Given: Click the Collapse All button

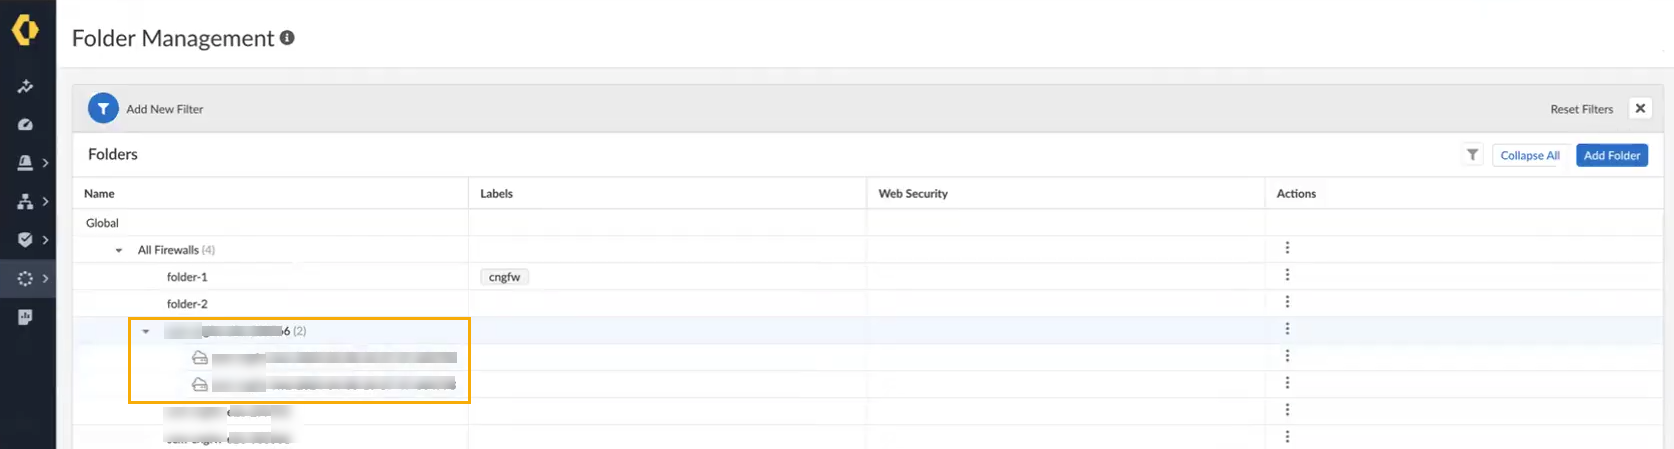Looking at the screenshot, I should [x=1529, y=155].
